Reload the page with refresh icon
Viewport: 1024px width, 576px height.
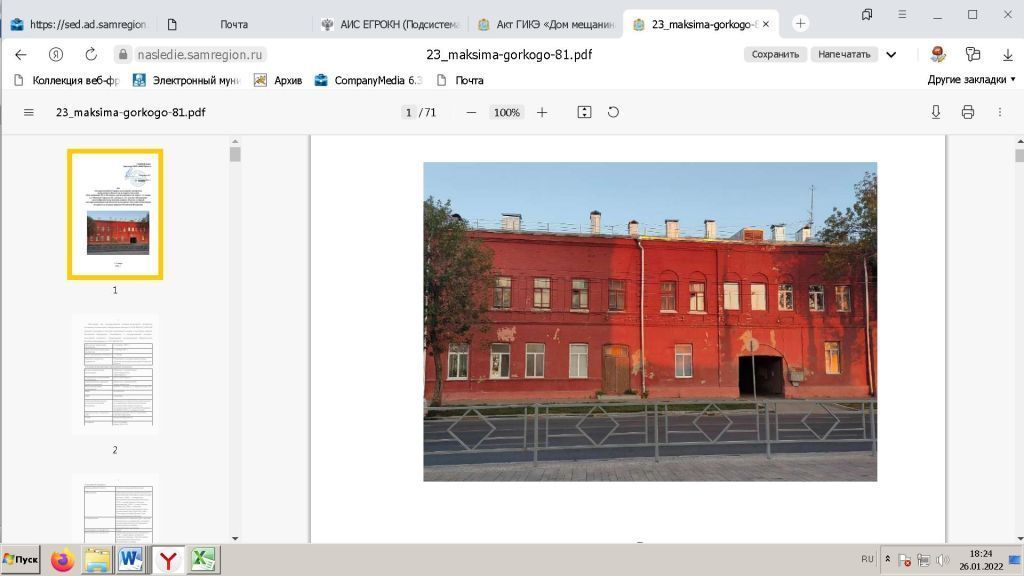coord(91,54)
